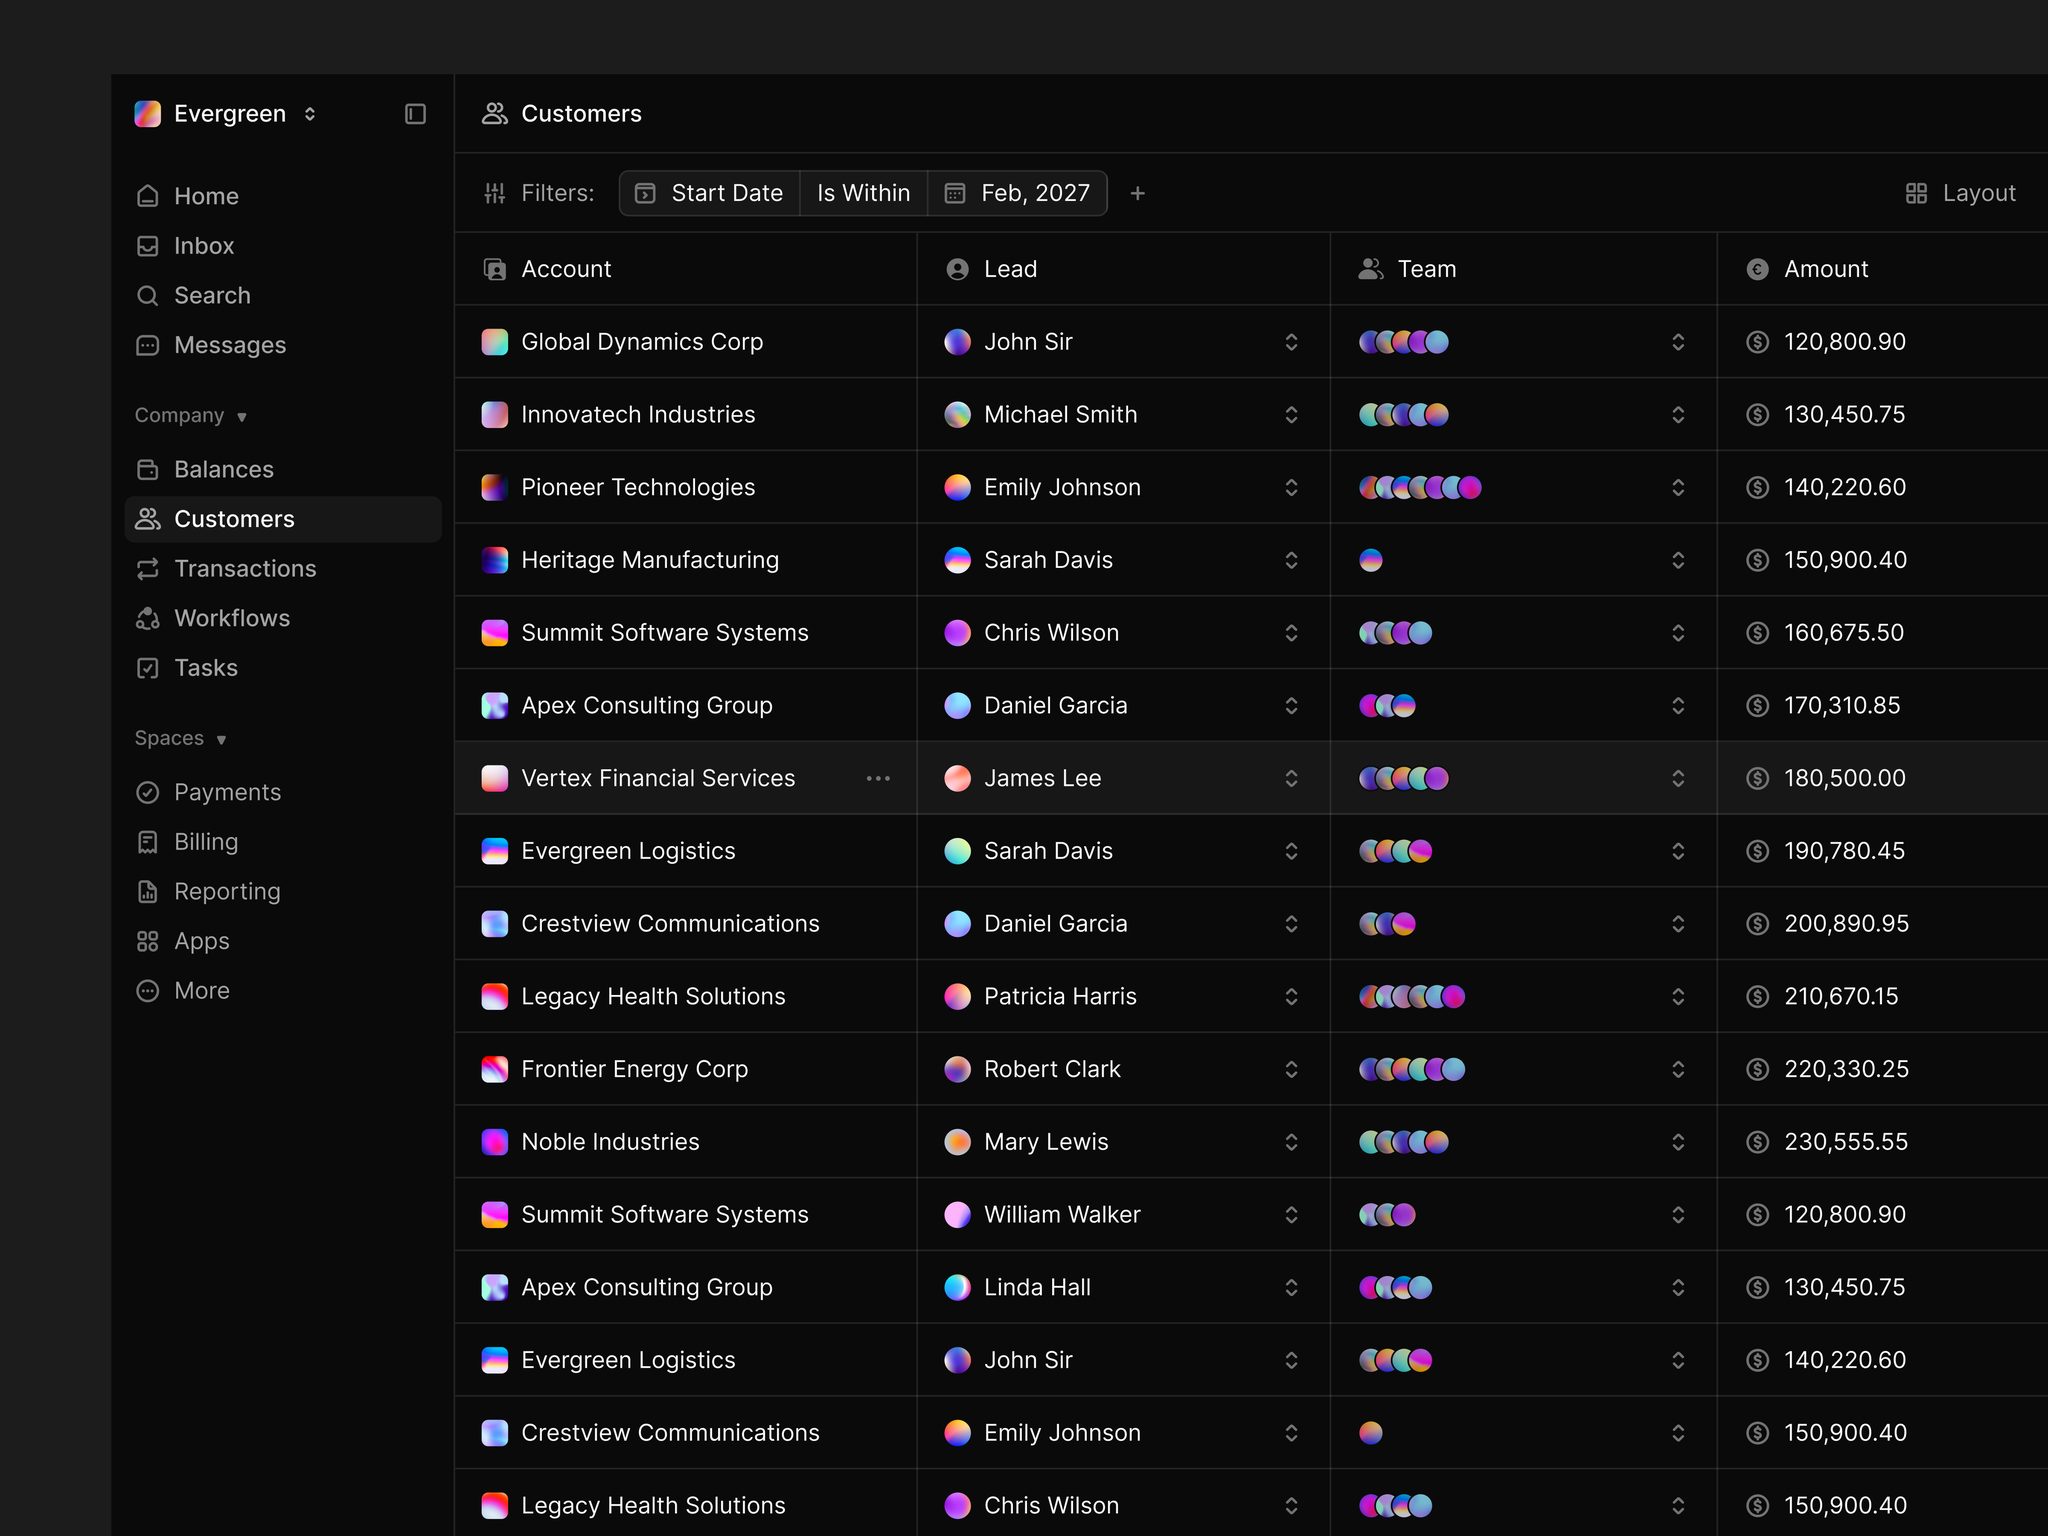Click the amount 200,890.95
2048x1536 pixels.
(x=1846, y=924)
